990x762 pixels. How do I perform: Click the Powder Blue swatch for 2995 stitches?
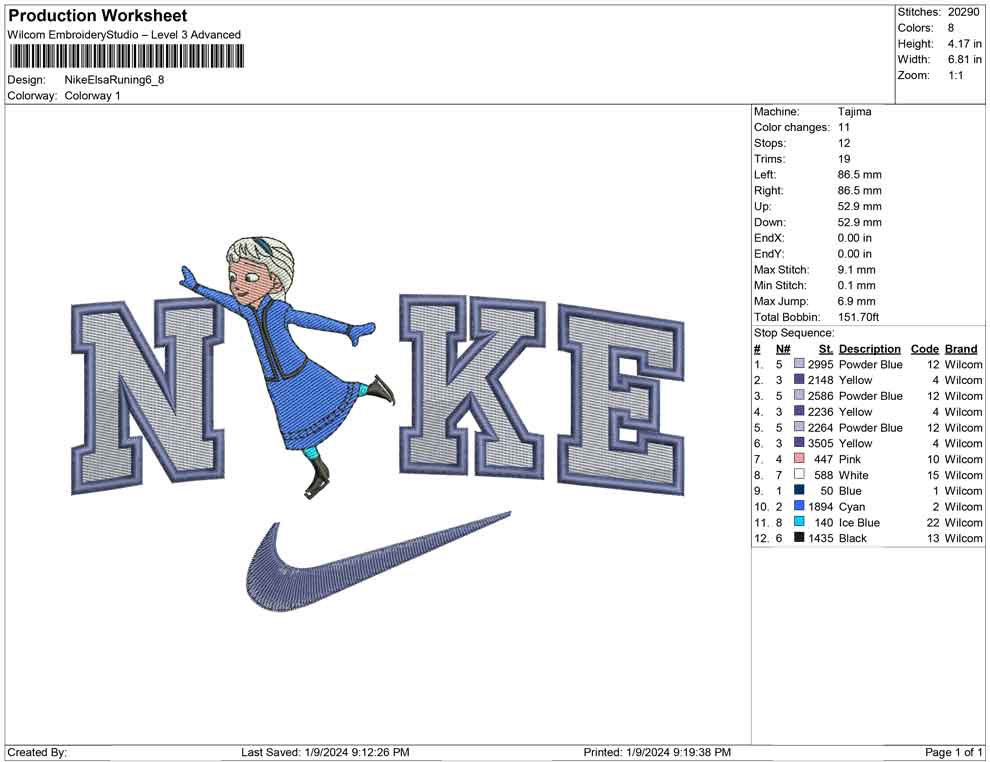[x=799, y=364]
